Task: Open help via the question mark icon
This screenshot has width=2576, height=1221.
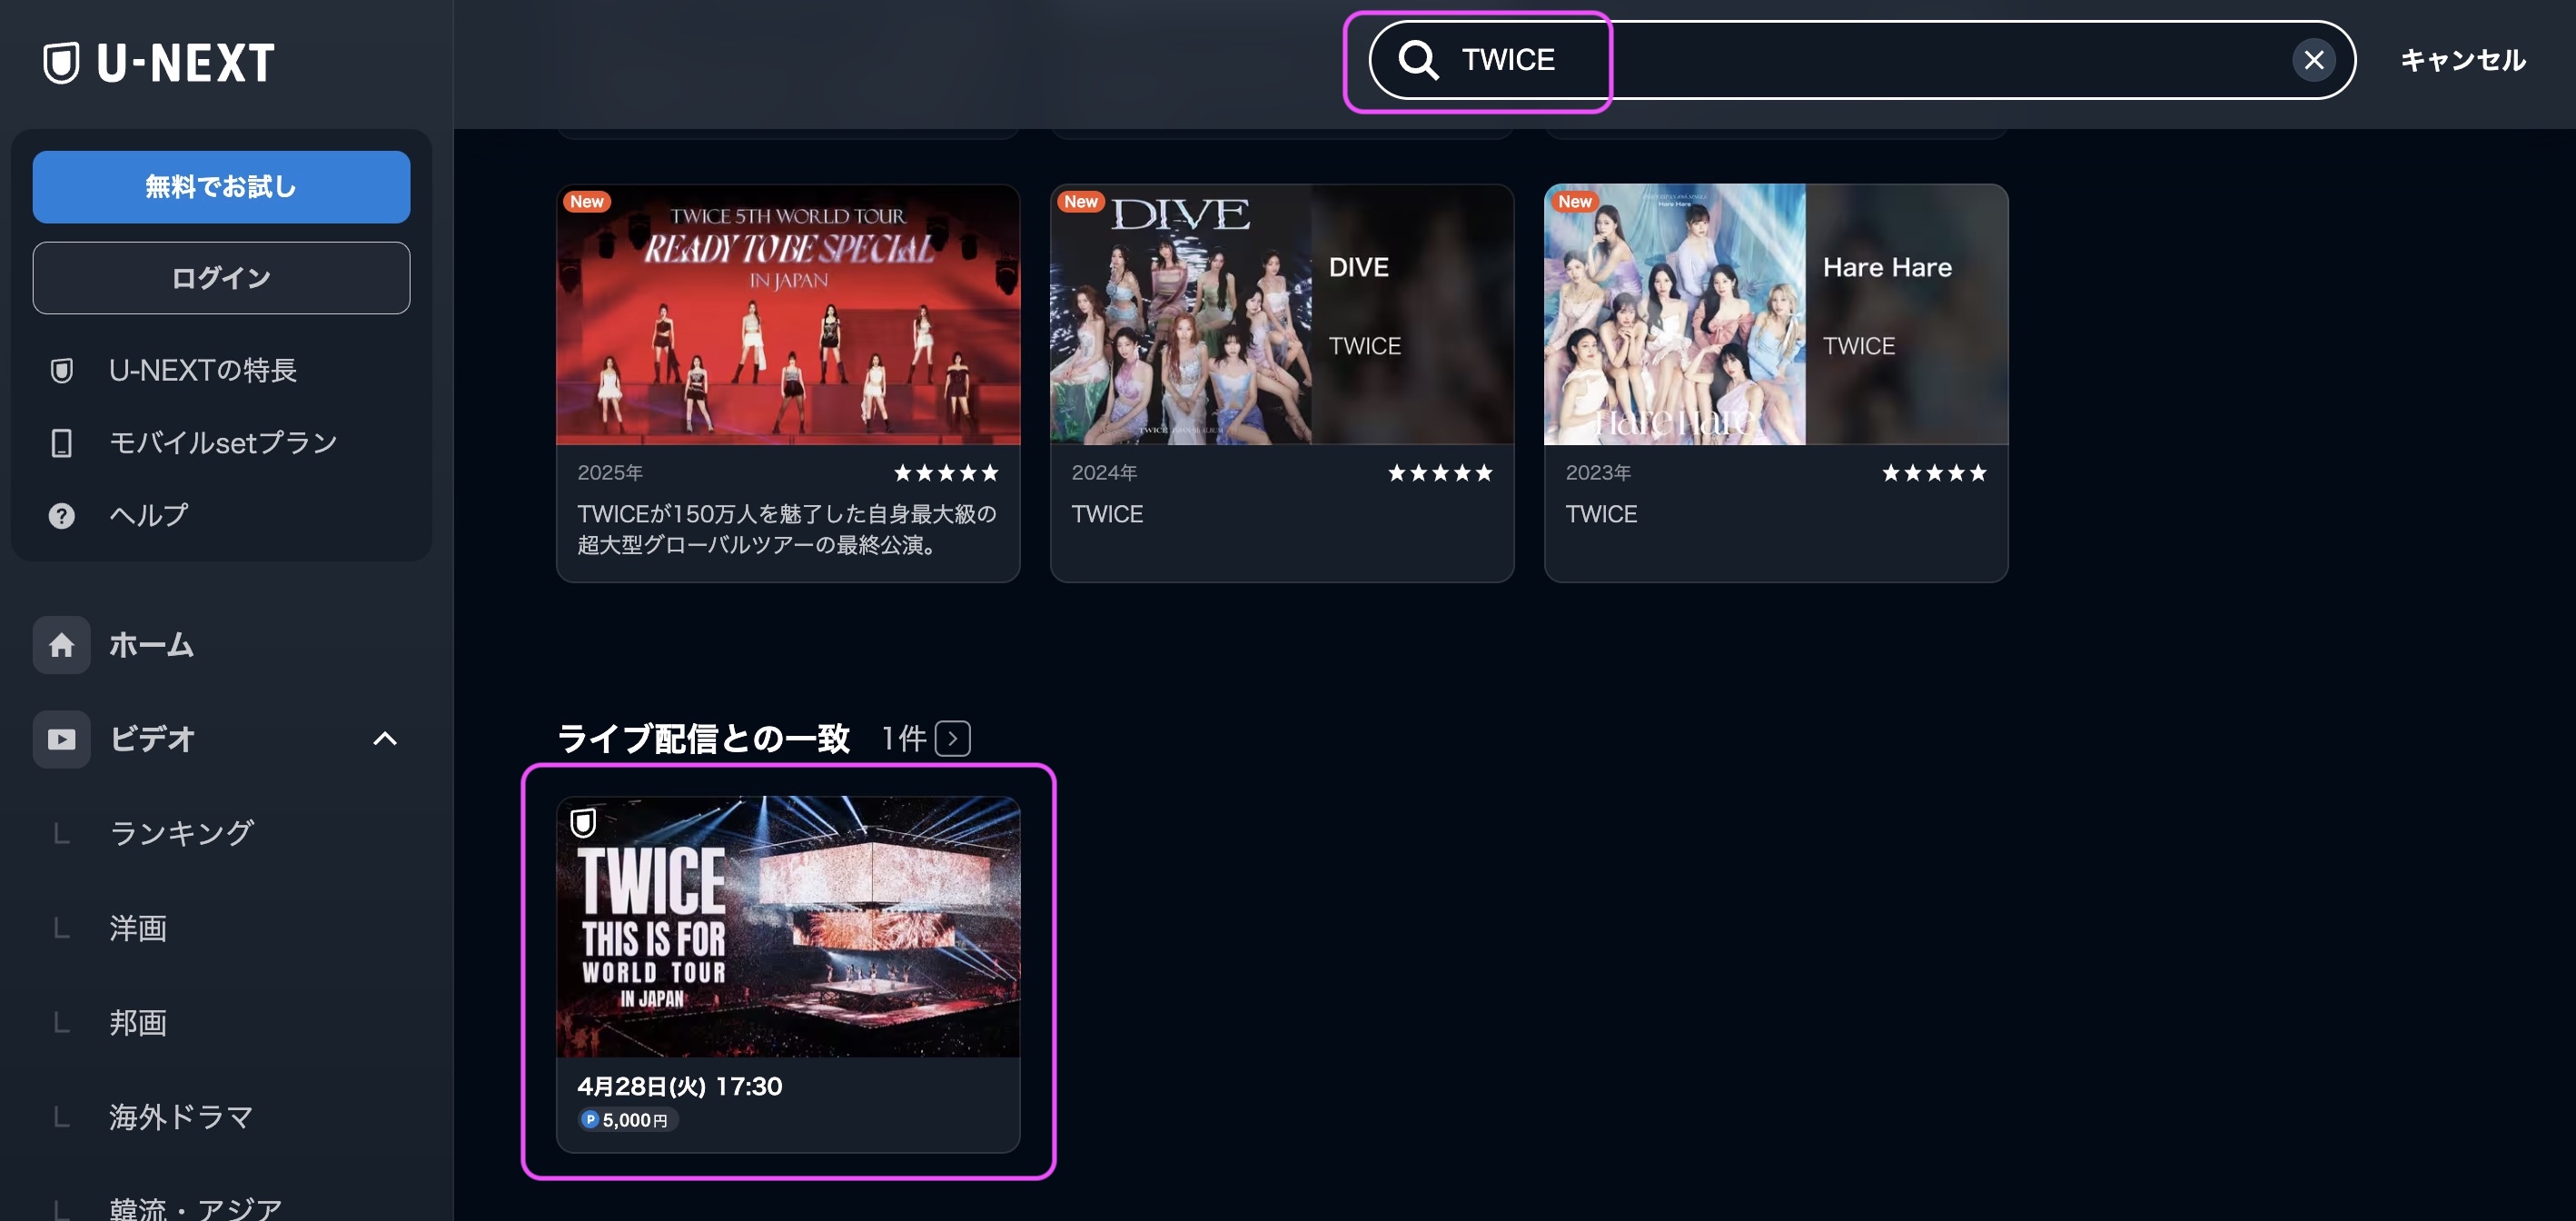Action: pos(60,515)
